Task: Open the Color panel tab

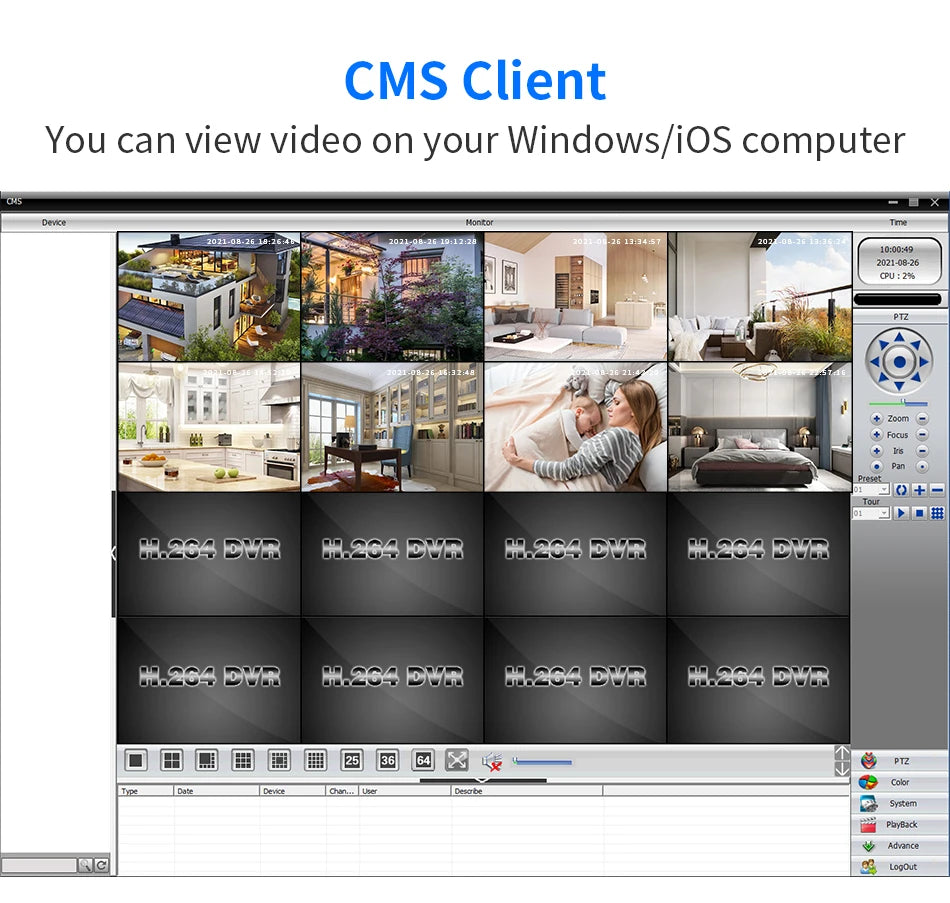Action: (x=900, y=782)
